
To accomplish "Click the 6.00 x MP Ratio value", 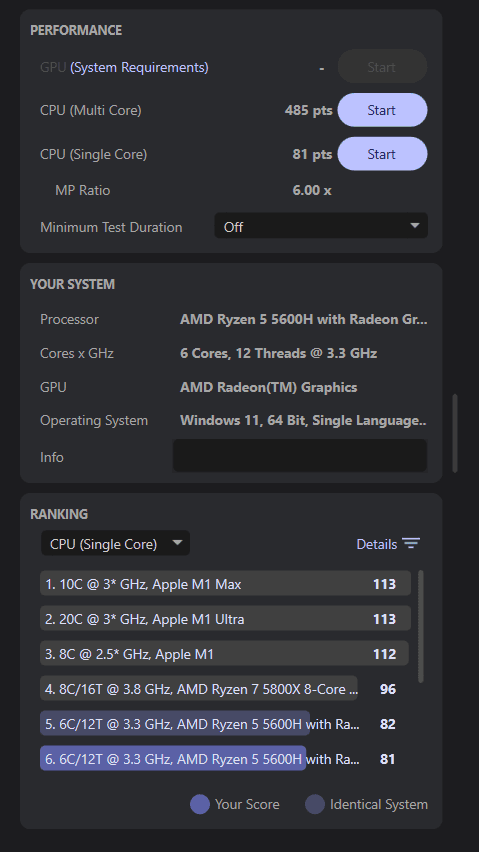I will click(312, 190).
